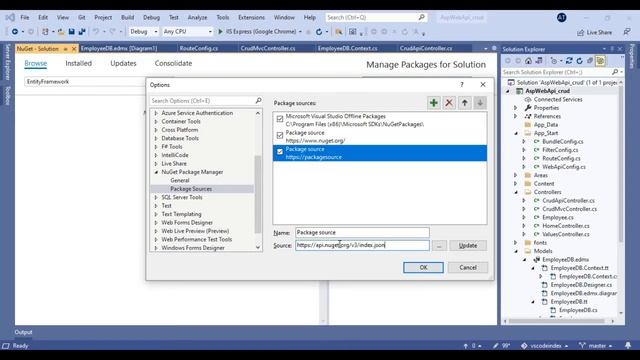640x360 pixels.
Task: Select General under NuGet Package Manager
Action: point(180,180)
